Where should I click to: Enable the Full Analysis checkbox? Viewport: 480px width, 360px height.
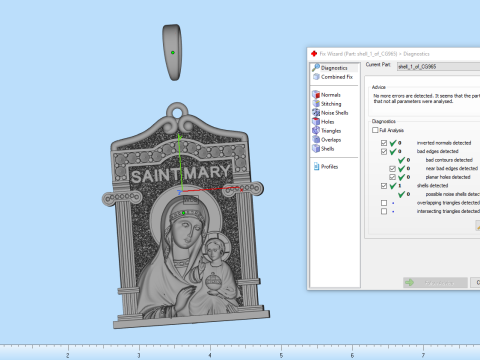tap(375, 130)
